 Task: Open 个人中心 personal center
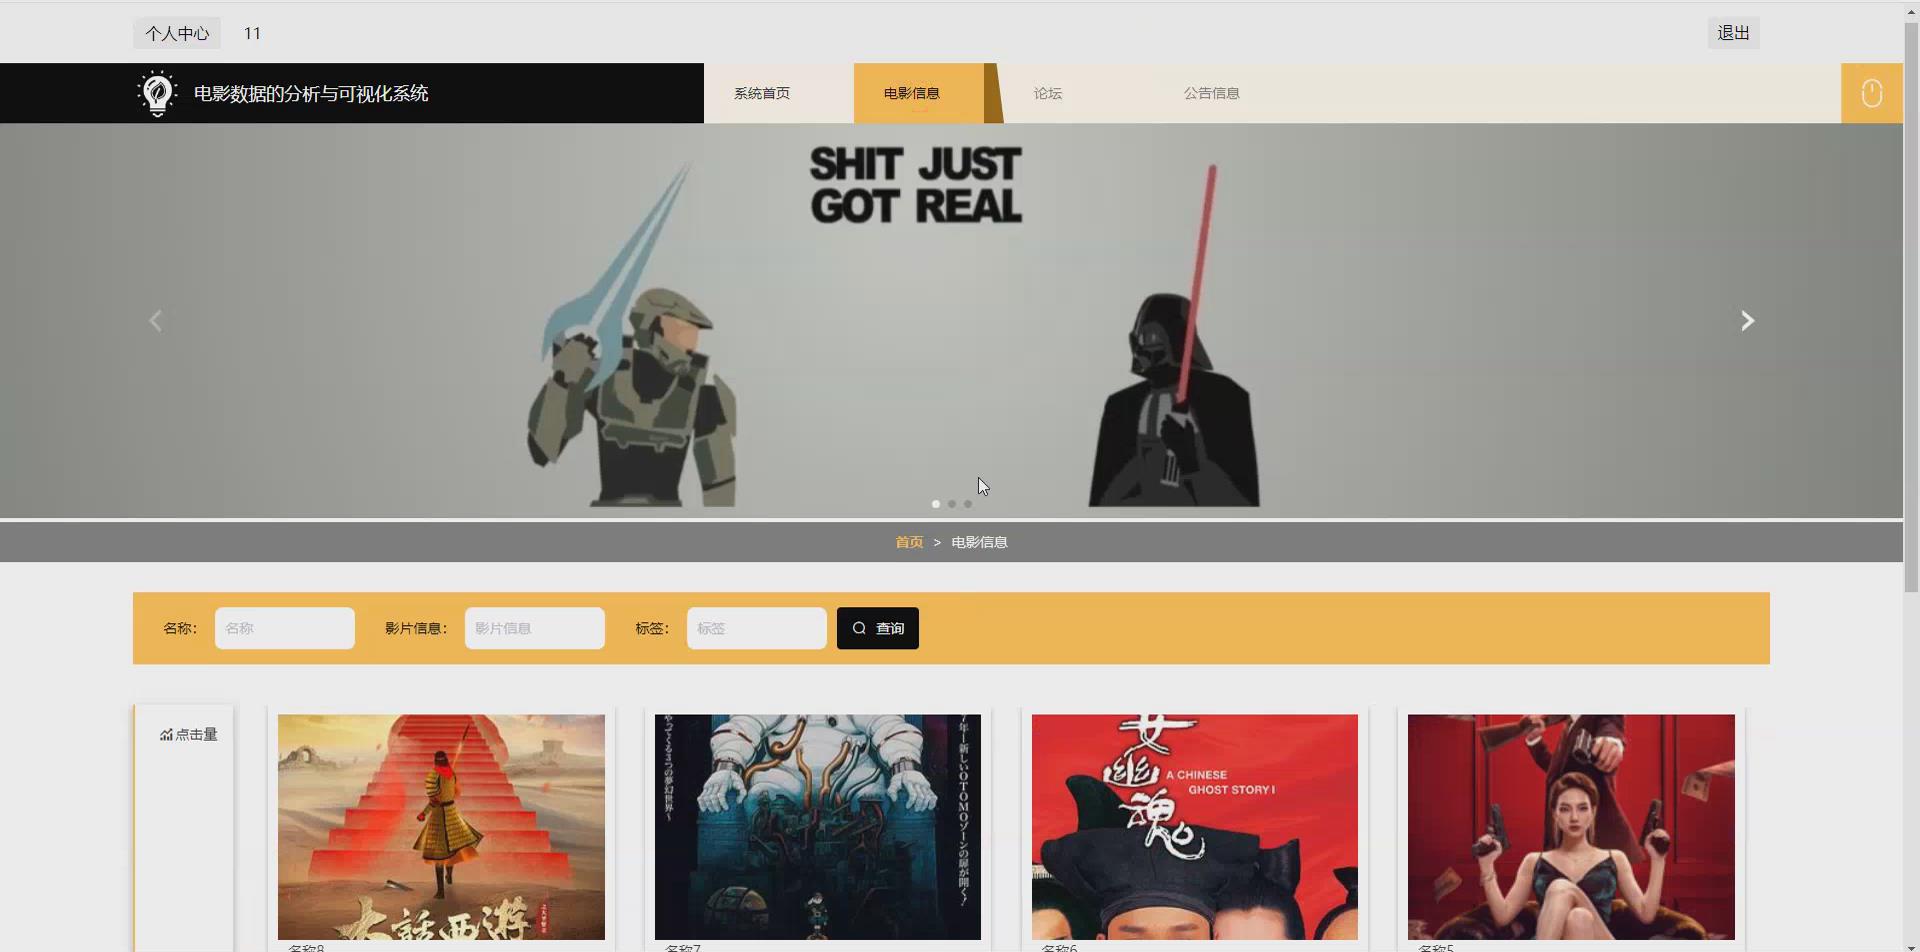(x=177, y=33)
